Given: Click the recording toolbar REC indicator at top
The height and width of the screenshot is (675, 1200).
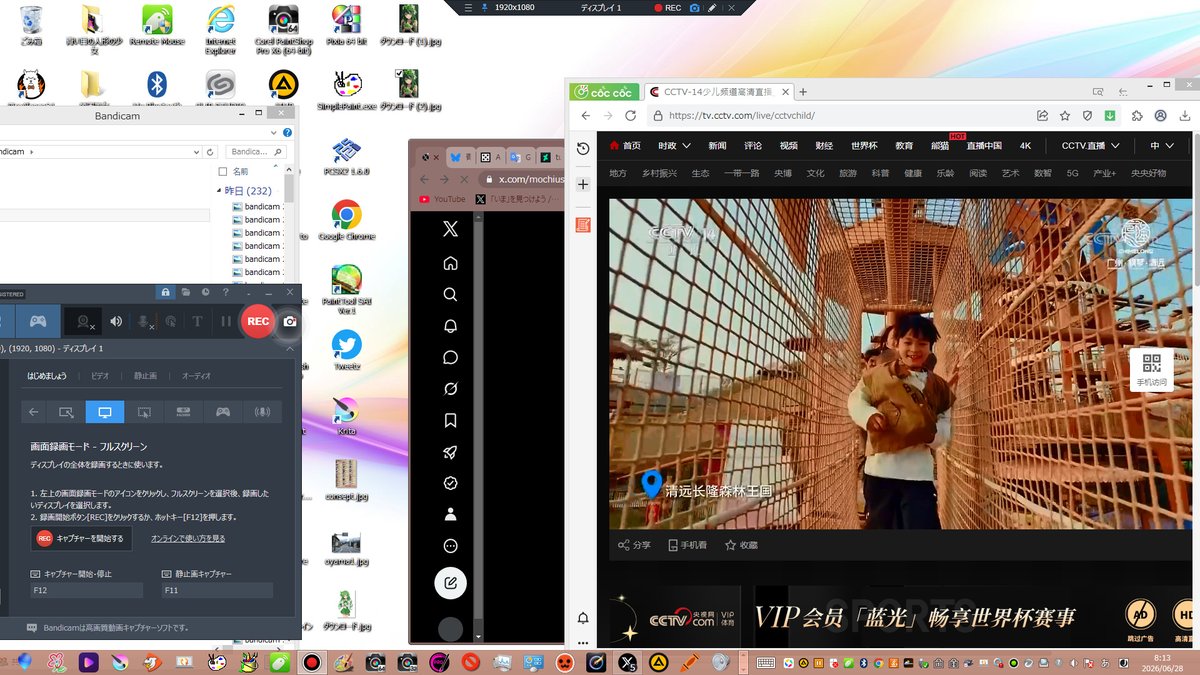Looking at the screenshot, I should 668,8.
